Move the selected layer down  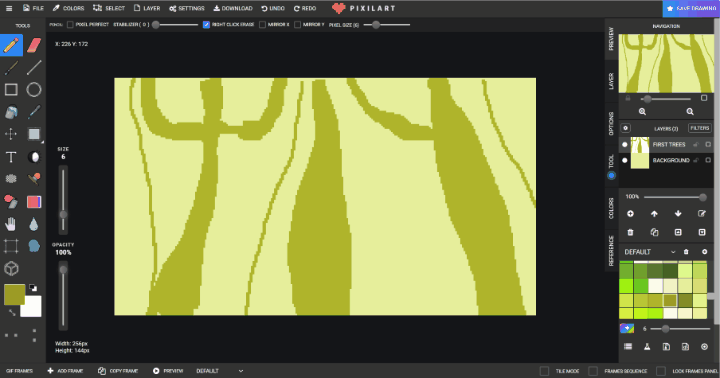coord(678,214)
